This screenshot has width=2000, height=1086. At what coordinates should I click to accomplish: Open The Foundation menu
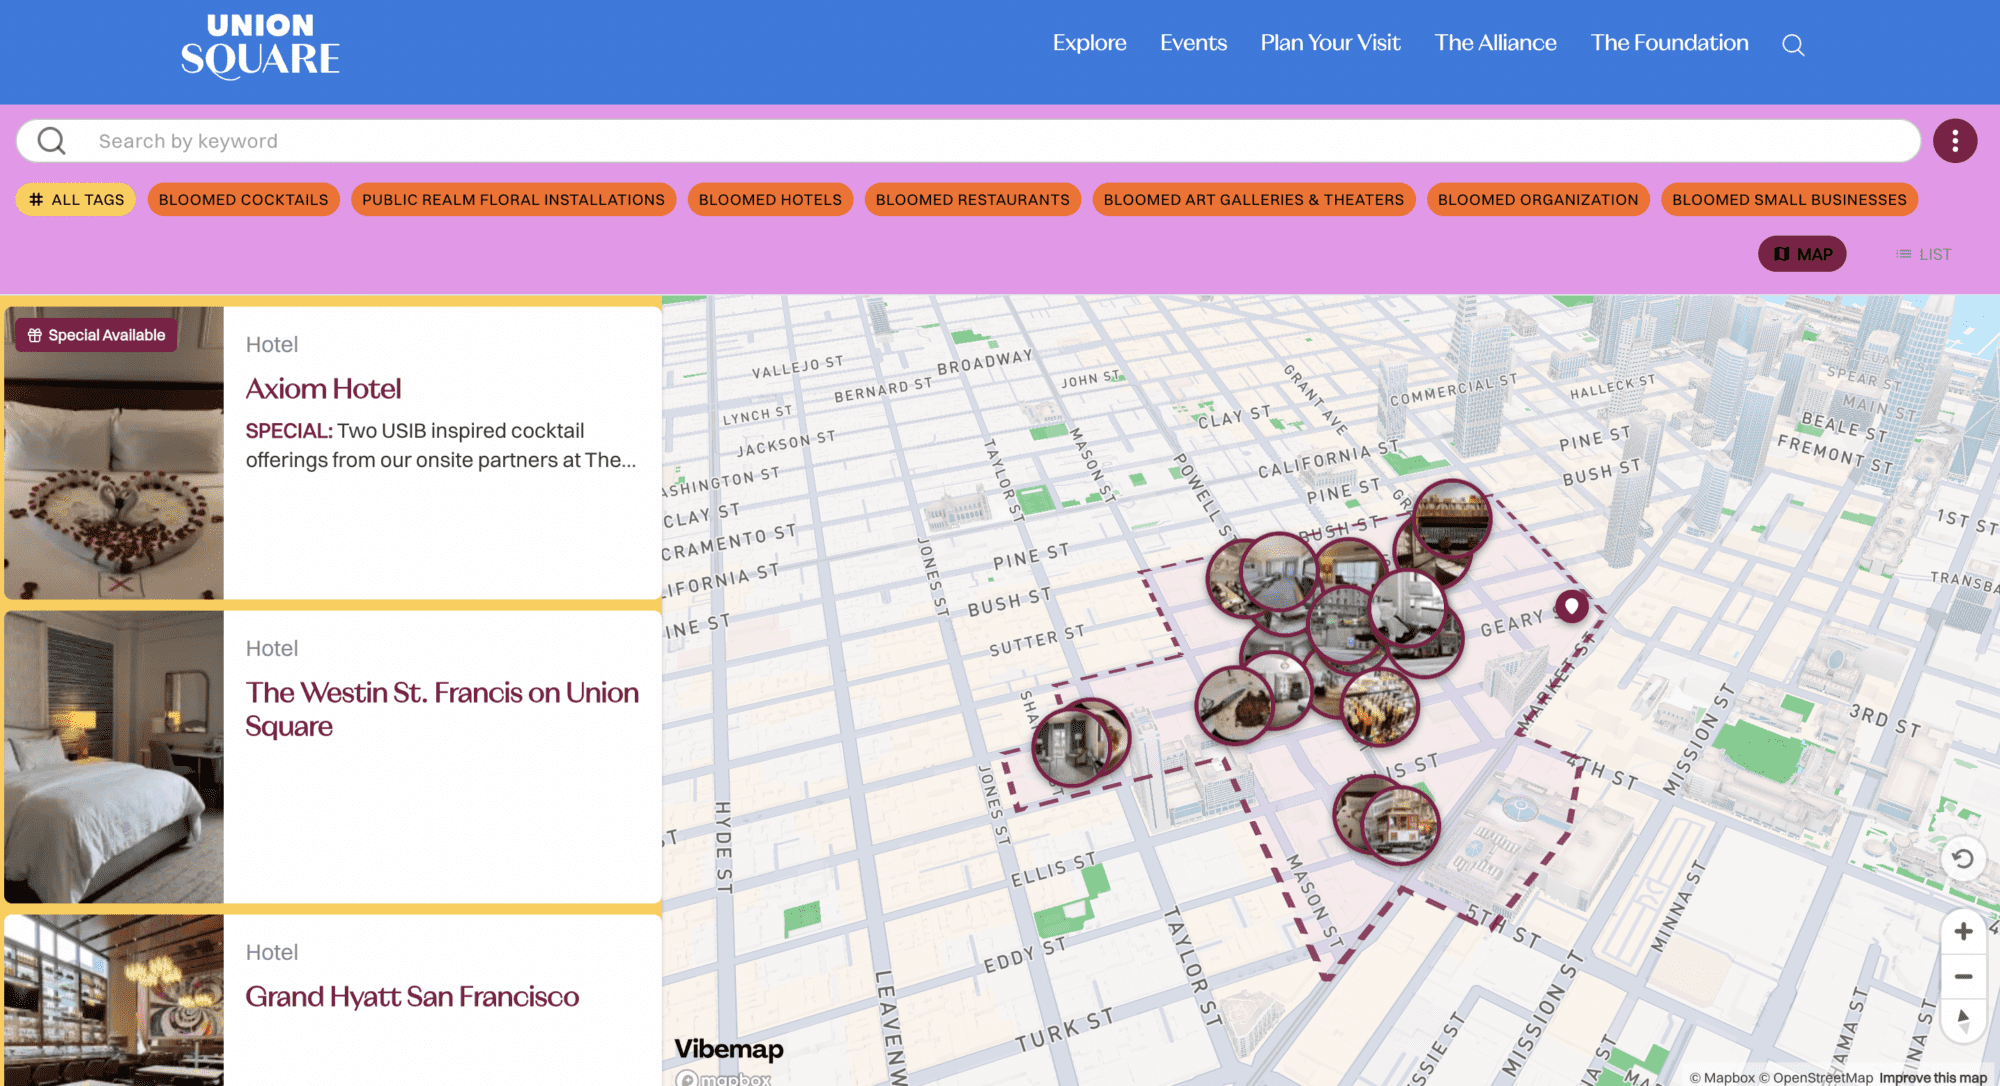(1669, 43)
